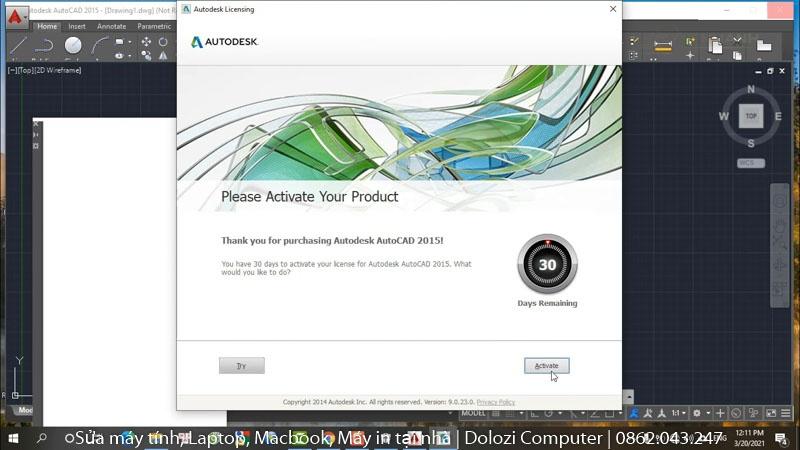Click the Try button
This screenshot has width=800, height=450.
[242, 366]
